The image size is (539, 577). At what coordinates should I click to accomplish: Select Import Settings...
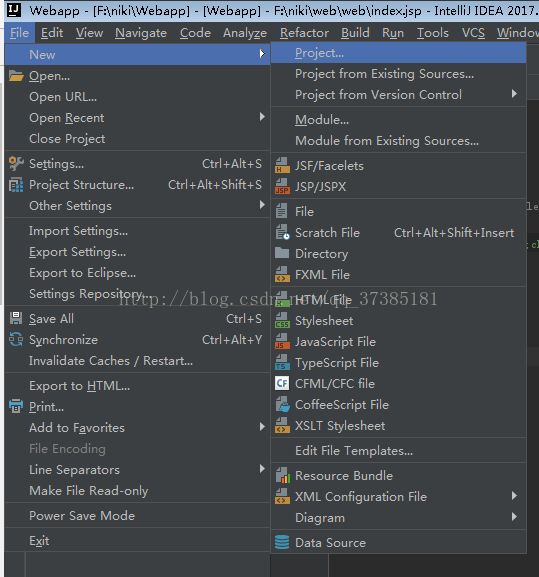click(x=137, y=231)
